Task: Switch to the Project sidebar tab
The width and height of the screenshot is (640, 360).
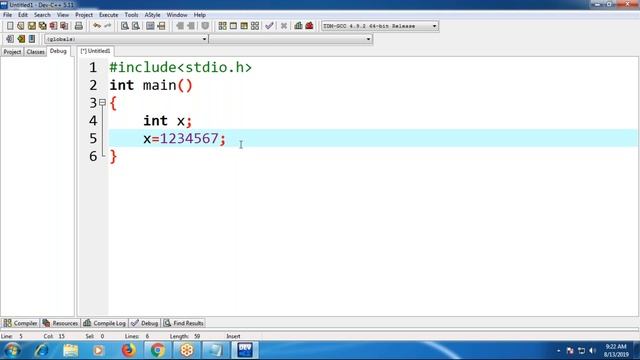Action: pyautogui.click(x=12, y=52)
